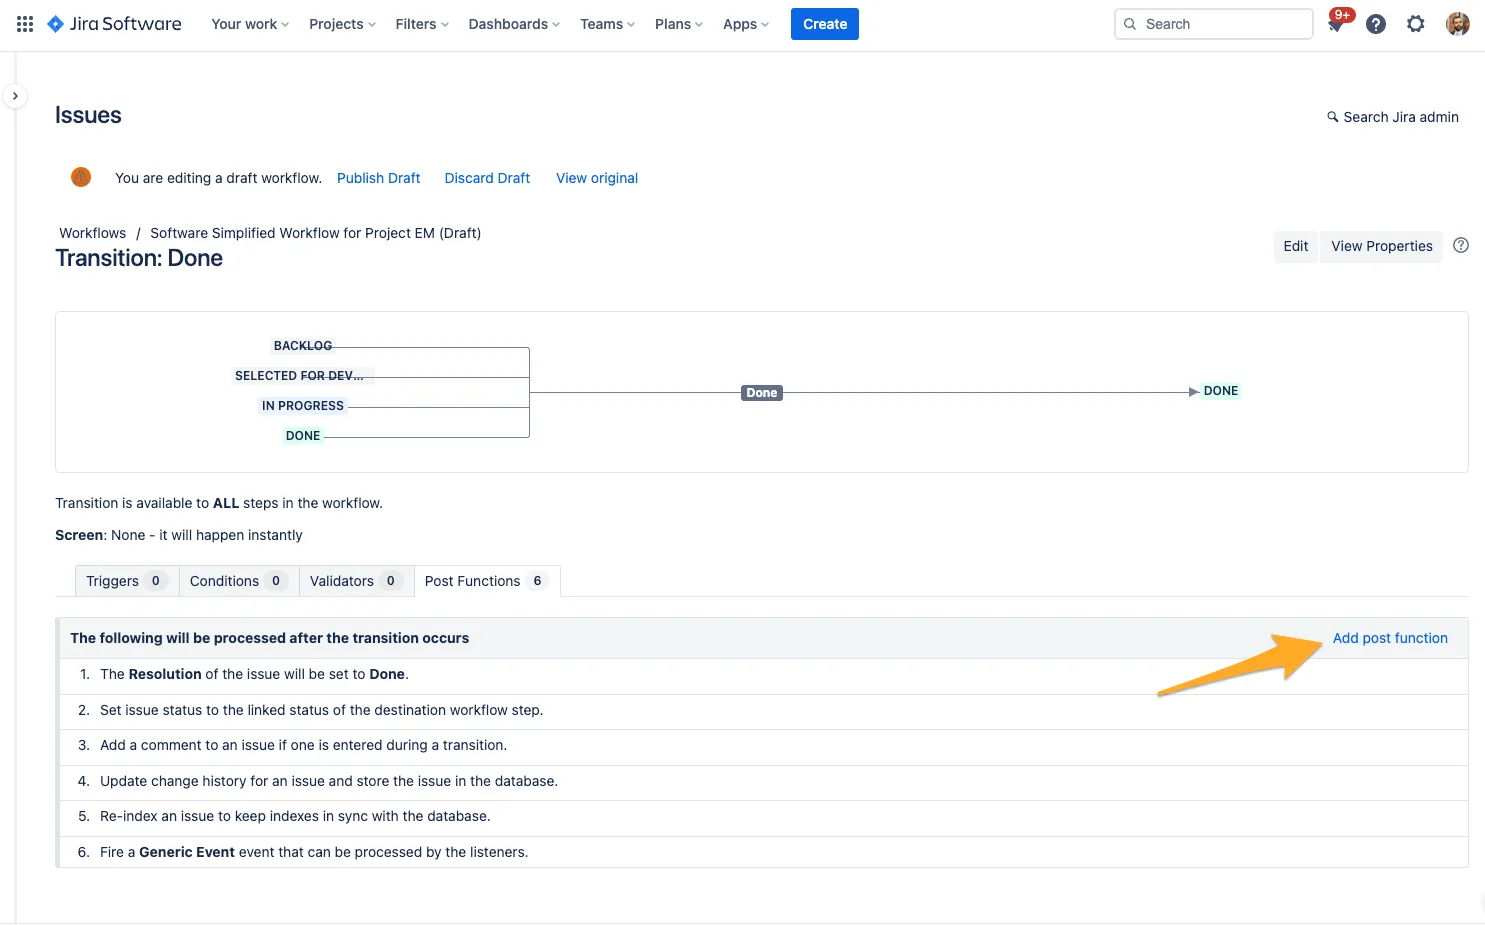Screen dimensions: 1485x925
Task: Click the Update change history post function row
Action: 763,781
